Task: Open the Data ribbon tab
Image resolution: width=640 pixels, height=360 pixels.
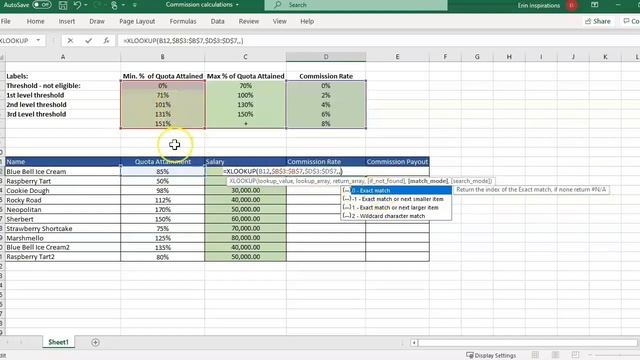Action: (218, 21)
